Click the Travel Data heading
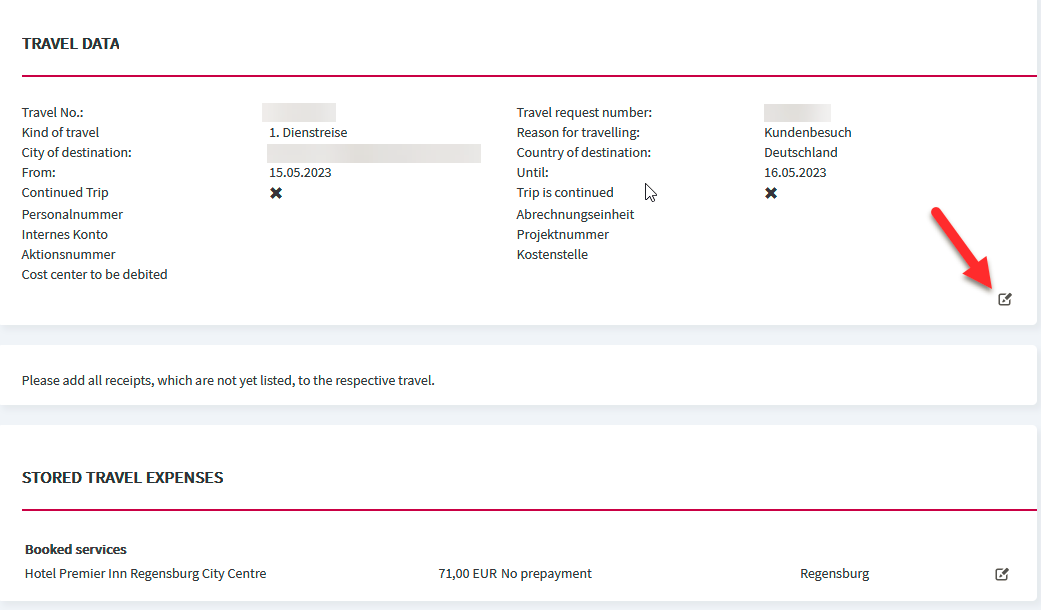Viewport: 1041px width, 610px height. coord(70,44)
